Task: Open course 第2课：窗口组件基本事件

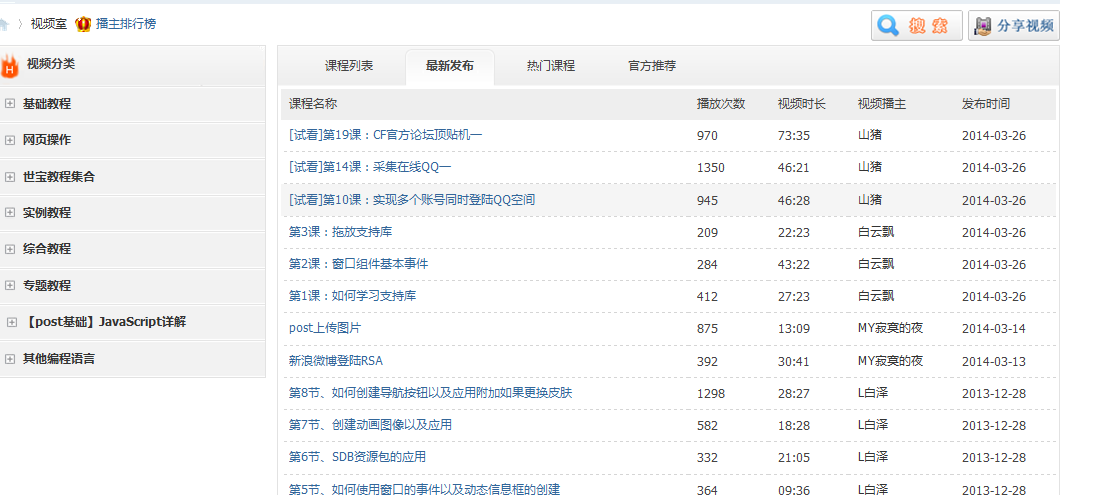Action: [x=359, y=264]
